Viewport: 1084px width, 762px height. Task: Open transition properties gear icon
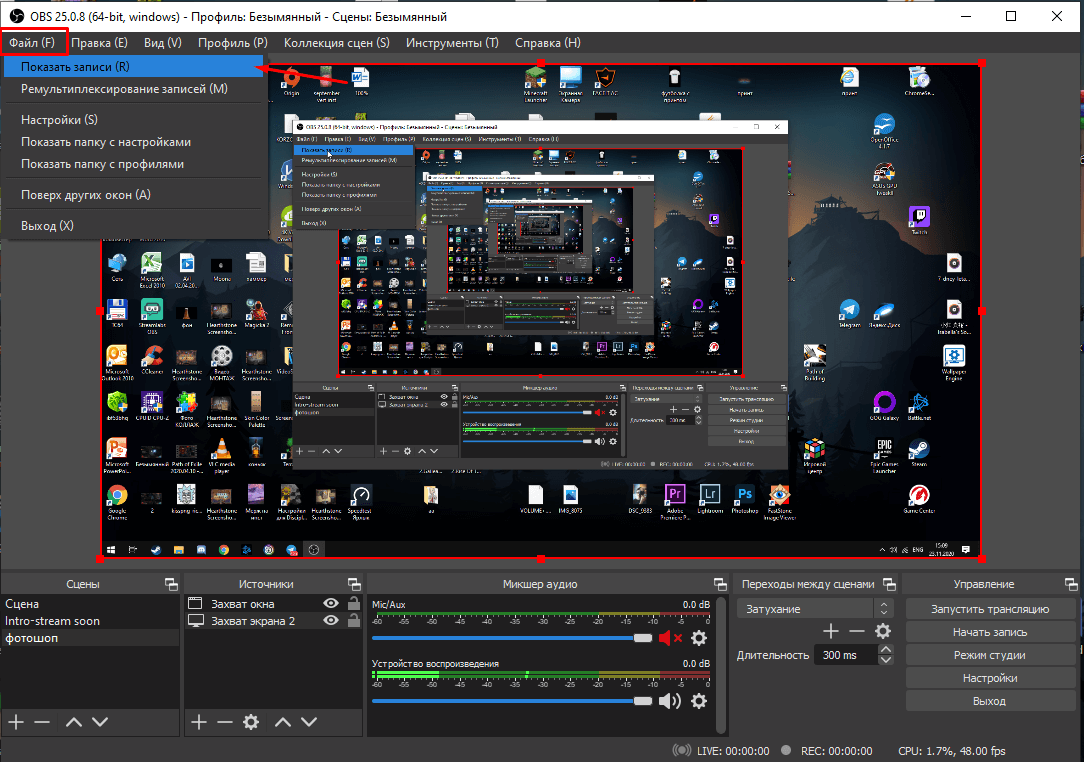pos(883,631)
